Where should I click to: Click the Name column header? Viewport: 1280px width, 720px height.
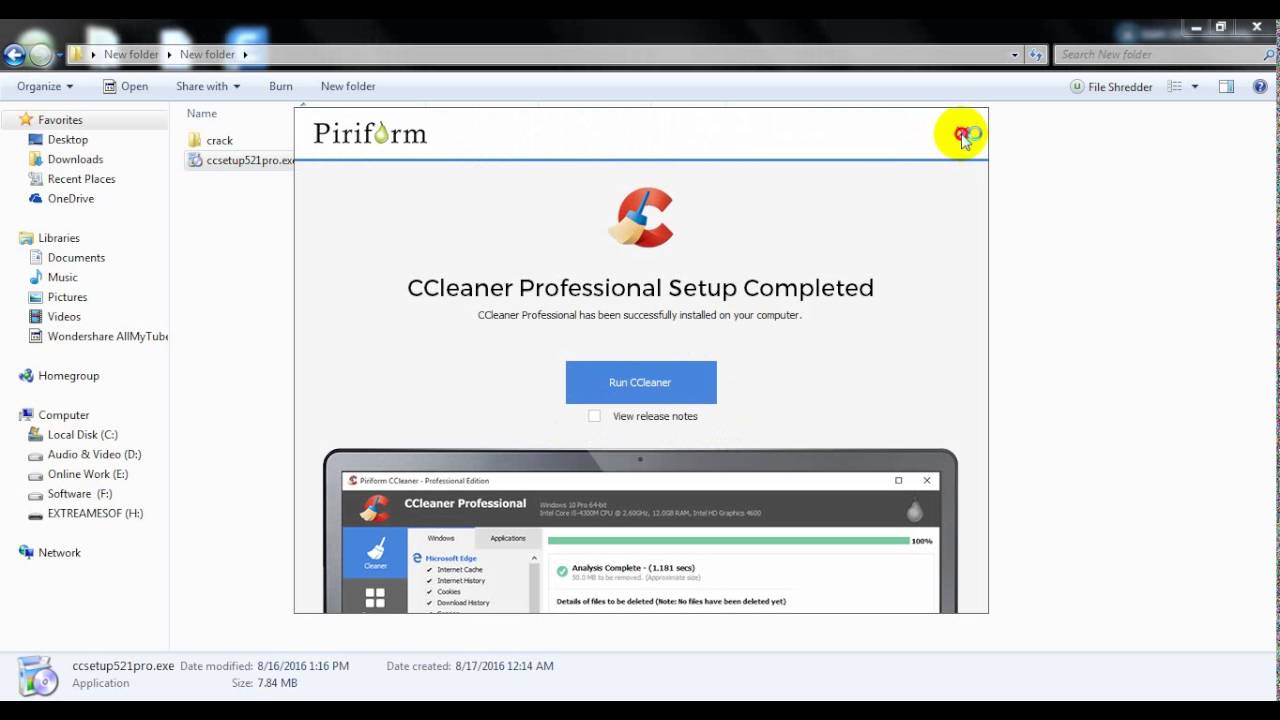pos(202,113)
